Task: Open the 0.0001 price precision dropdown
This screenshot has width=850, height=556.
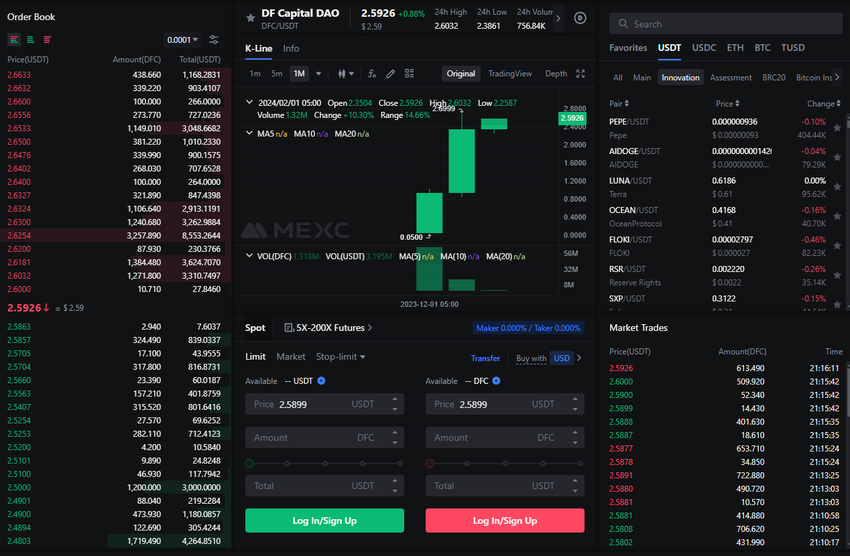Action: (182, 40)
